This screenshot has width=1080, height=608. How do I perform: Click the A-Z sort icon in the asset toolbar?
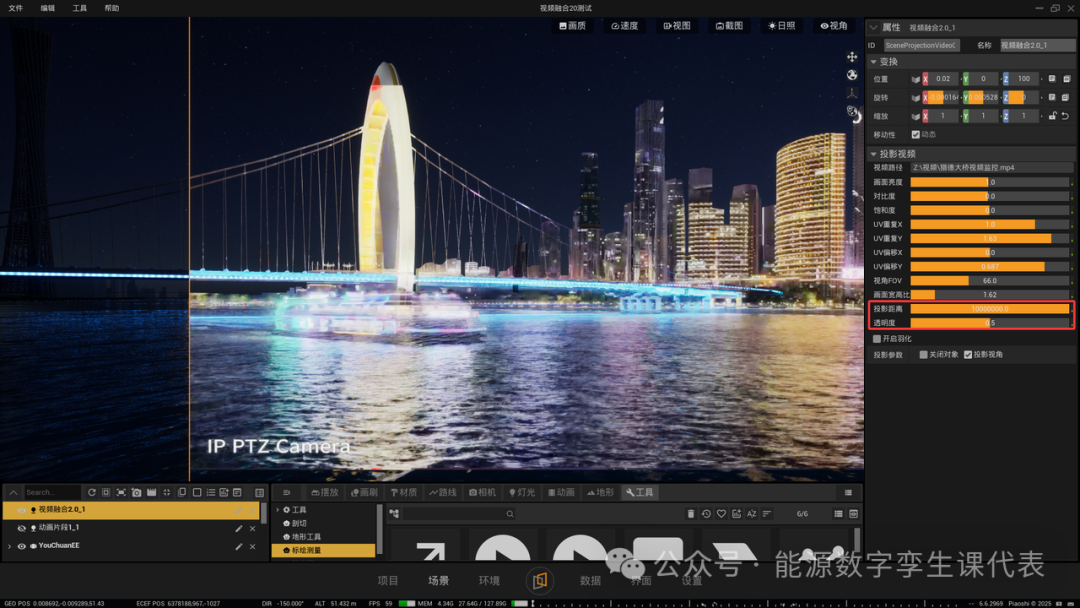click(751, 514)
